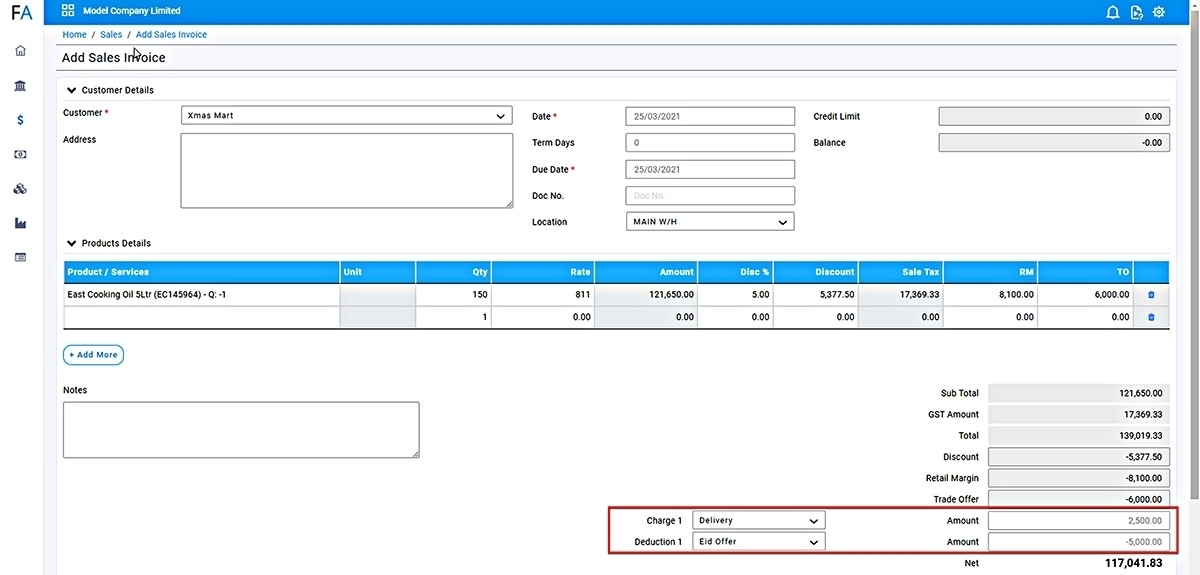Click the Doc No. input field
This screenshot has height=575, width=1200.
tap(710, 196)
